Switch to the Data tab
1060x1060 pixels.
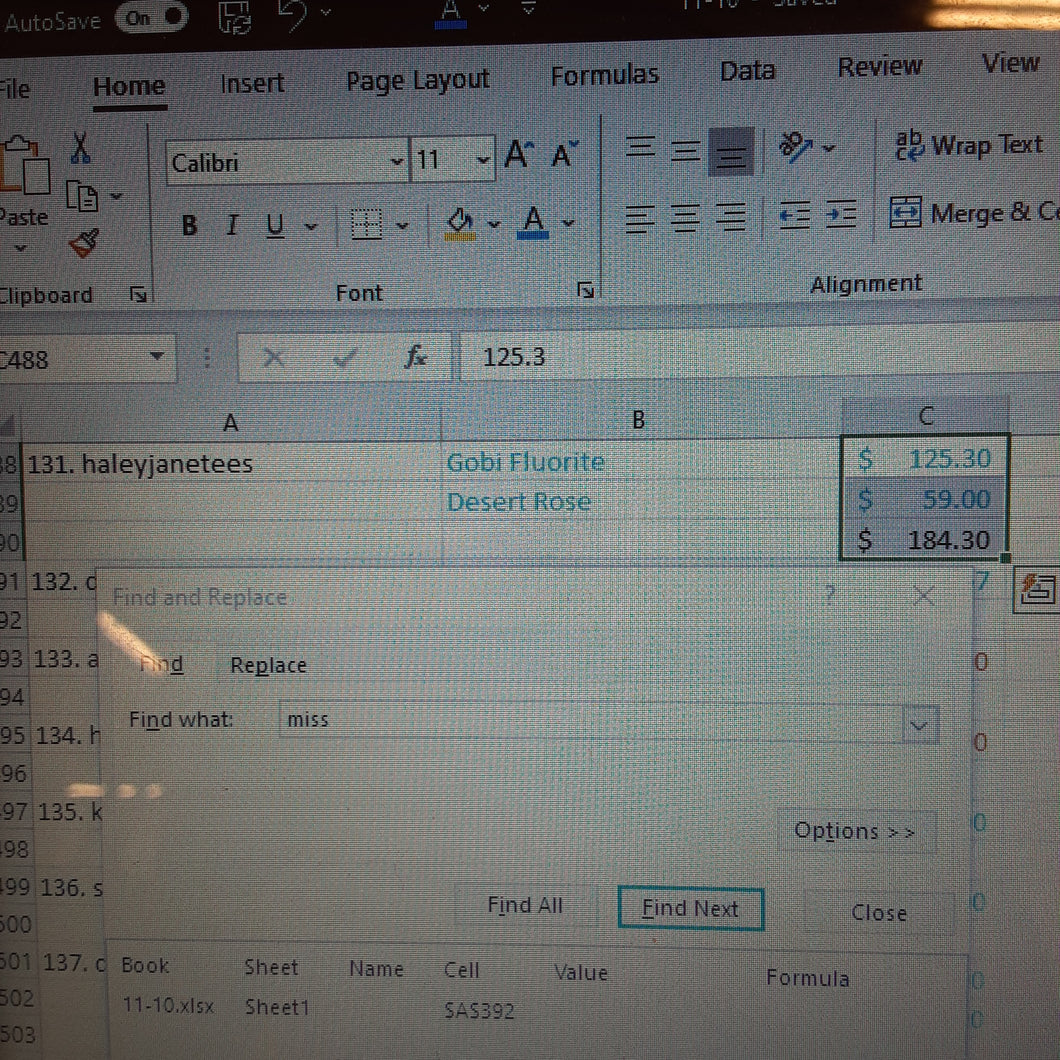click(x=747, y=70)
